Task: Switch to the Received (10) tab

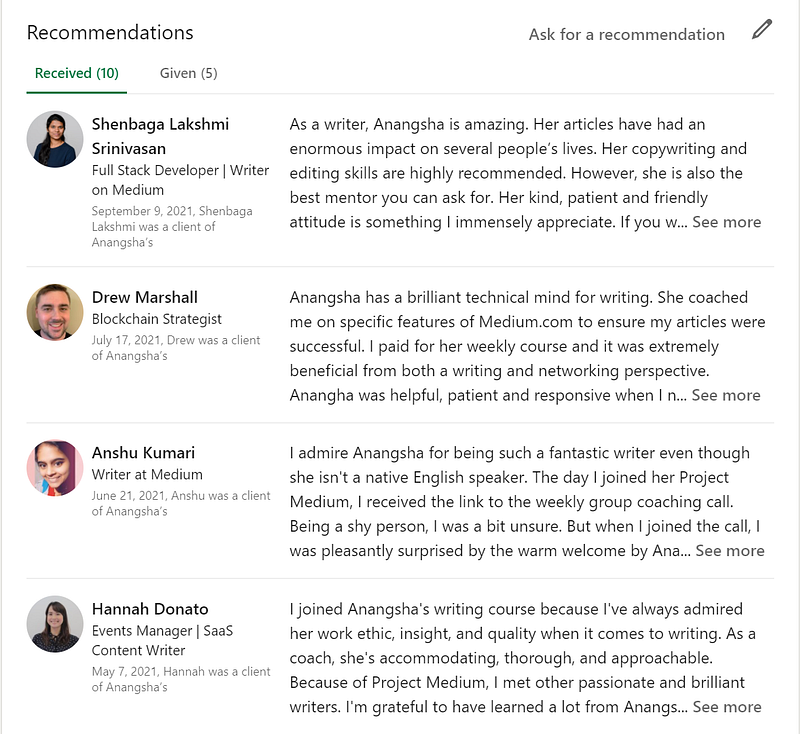Action: pyautogui.click(x=77, y=73)
